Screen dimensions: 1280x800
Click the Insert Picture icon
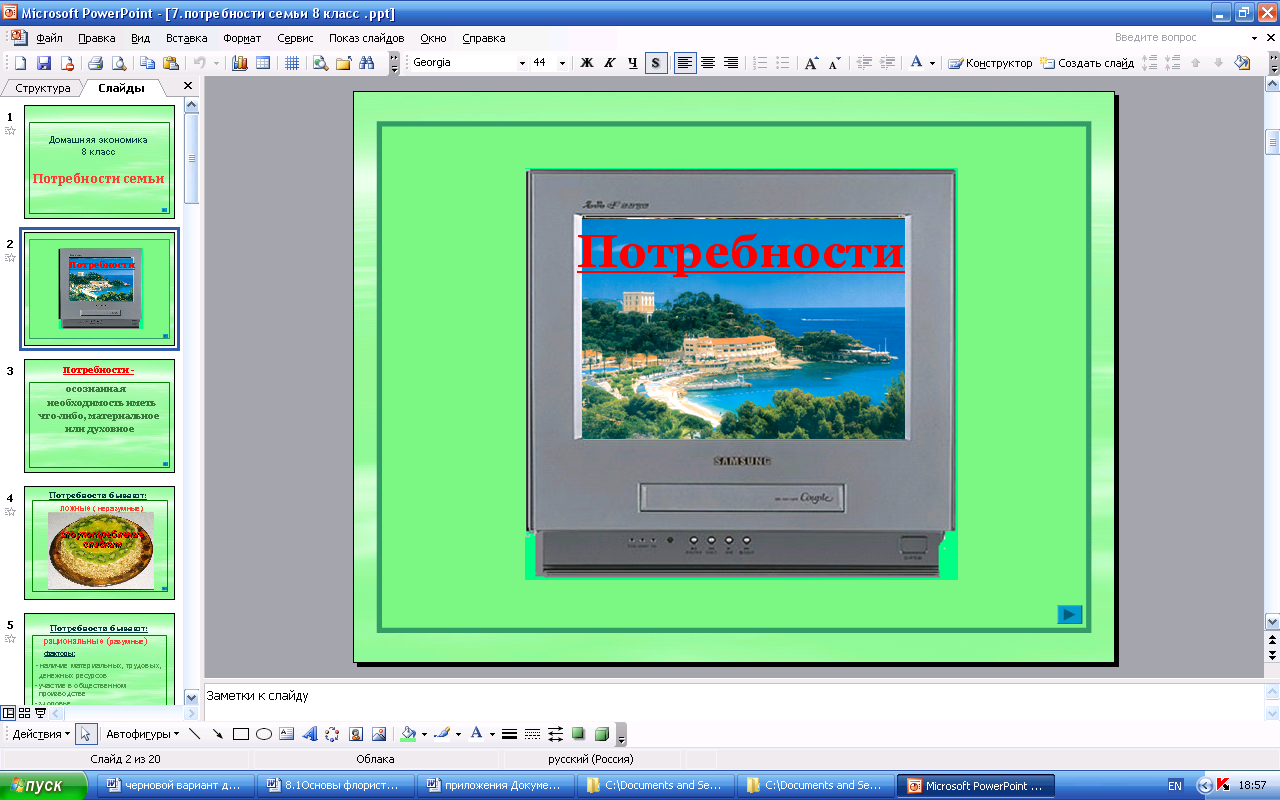(379, 734)
